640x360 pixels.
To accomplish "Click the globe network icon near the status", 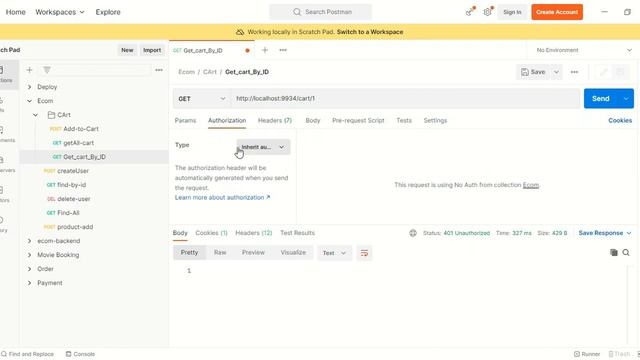I will 413,233.
